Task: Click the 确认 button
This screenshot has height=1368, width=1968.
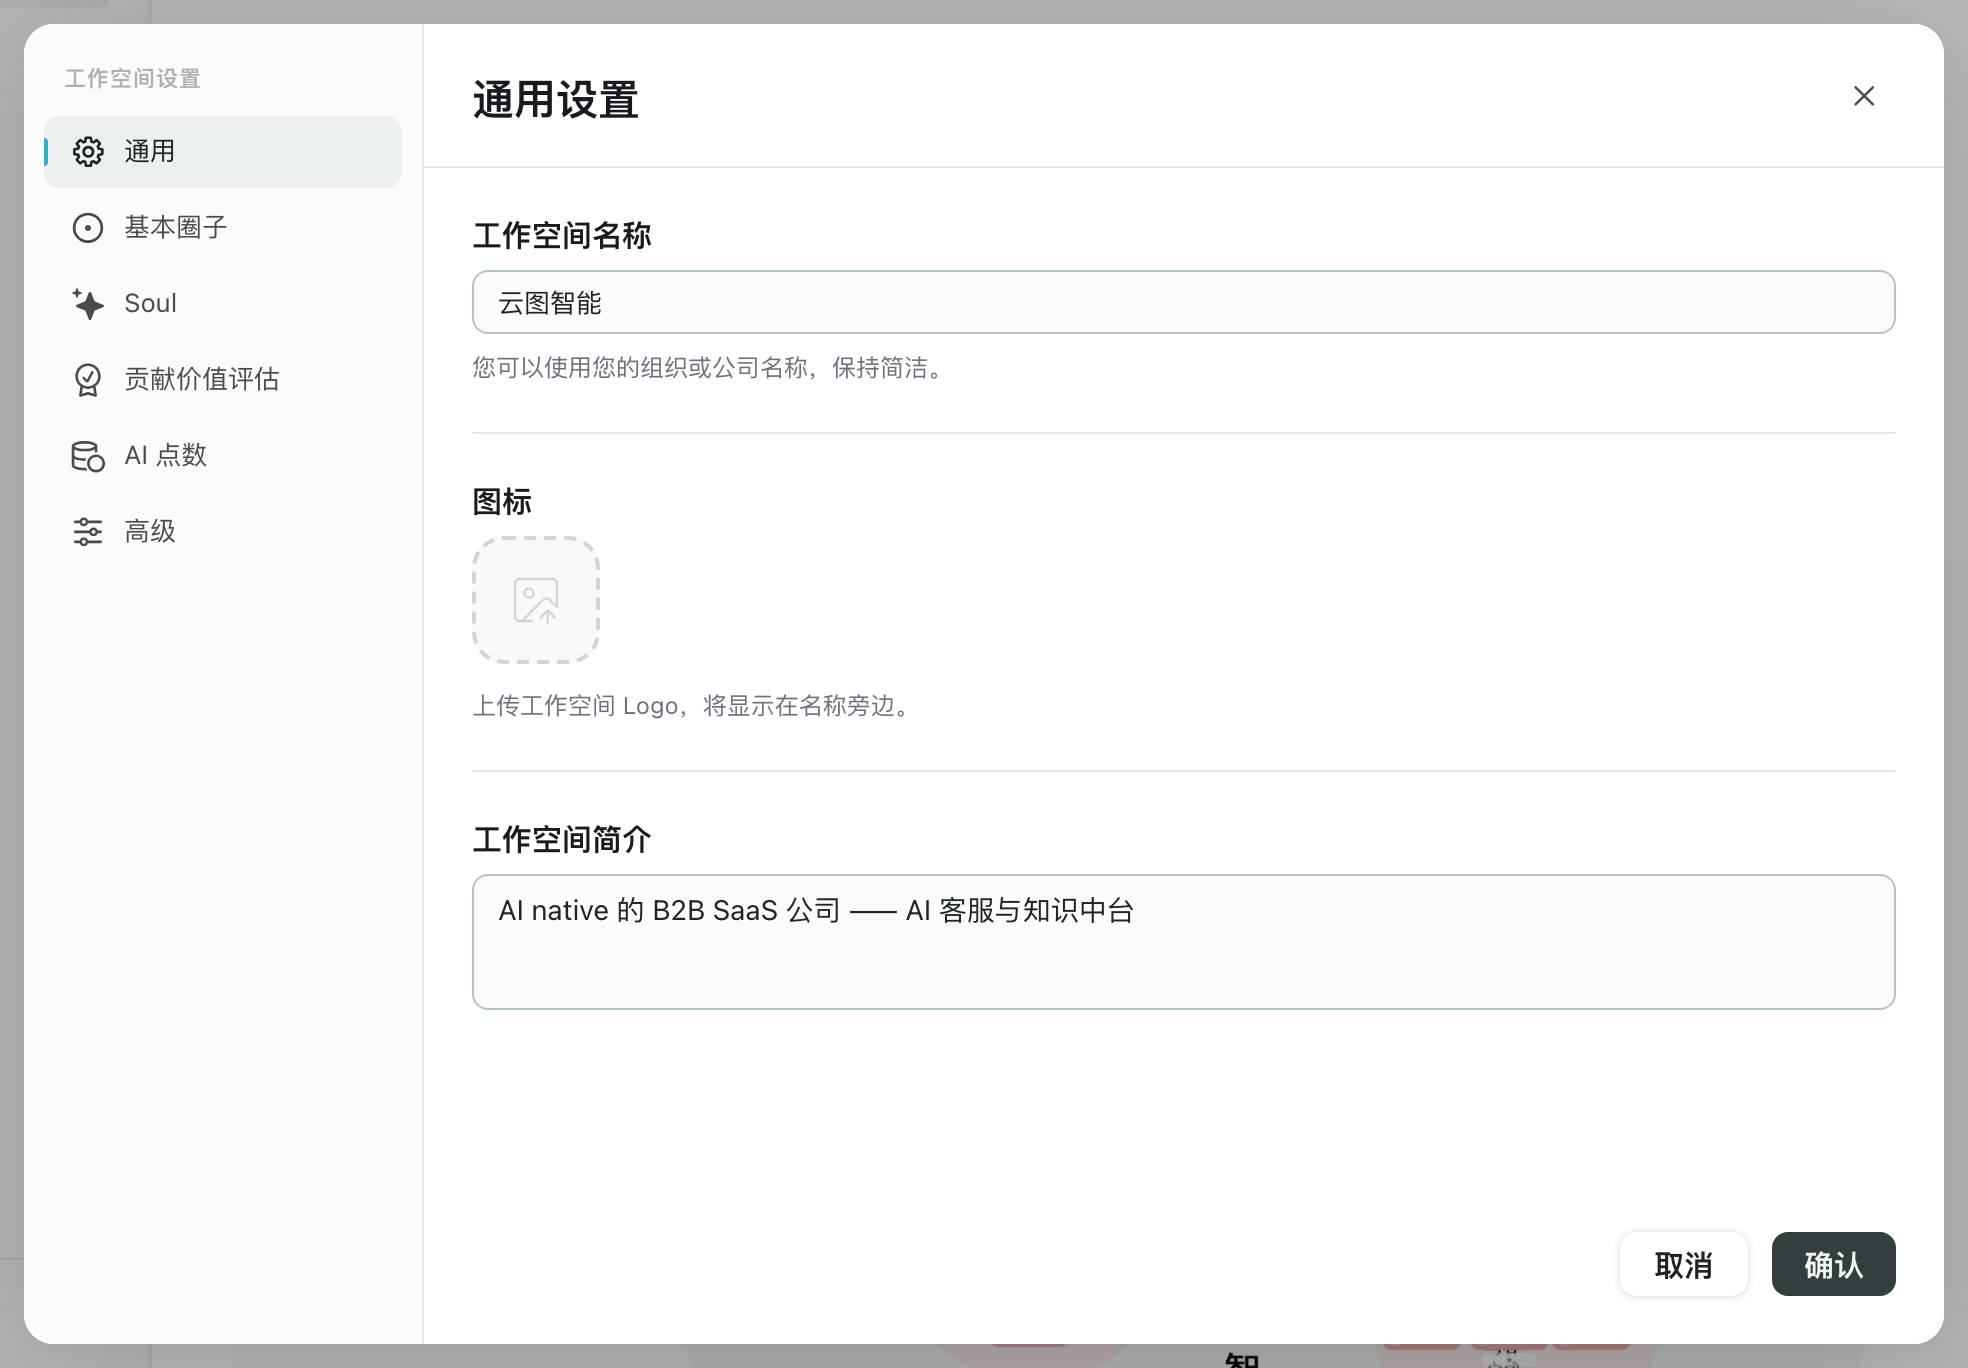Action: click(x=1834, y=1264)
